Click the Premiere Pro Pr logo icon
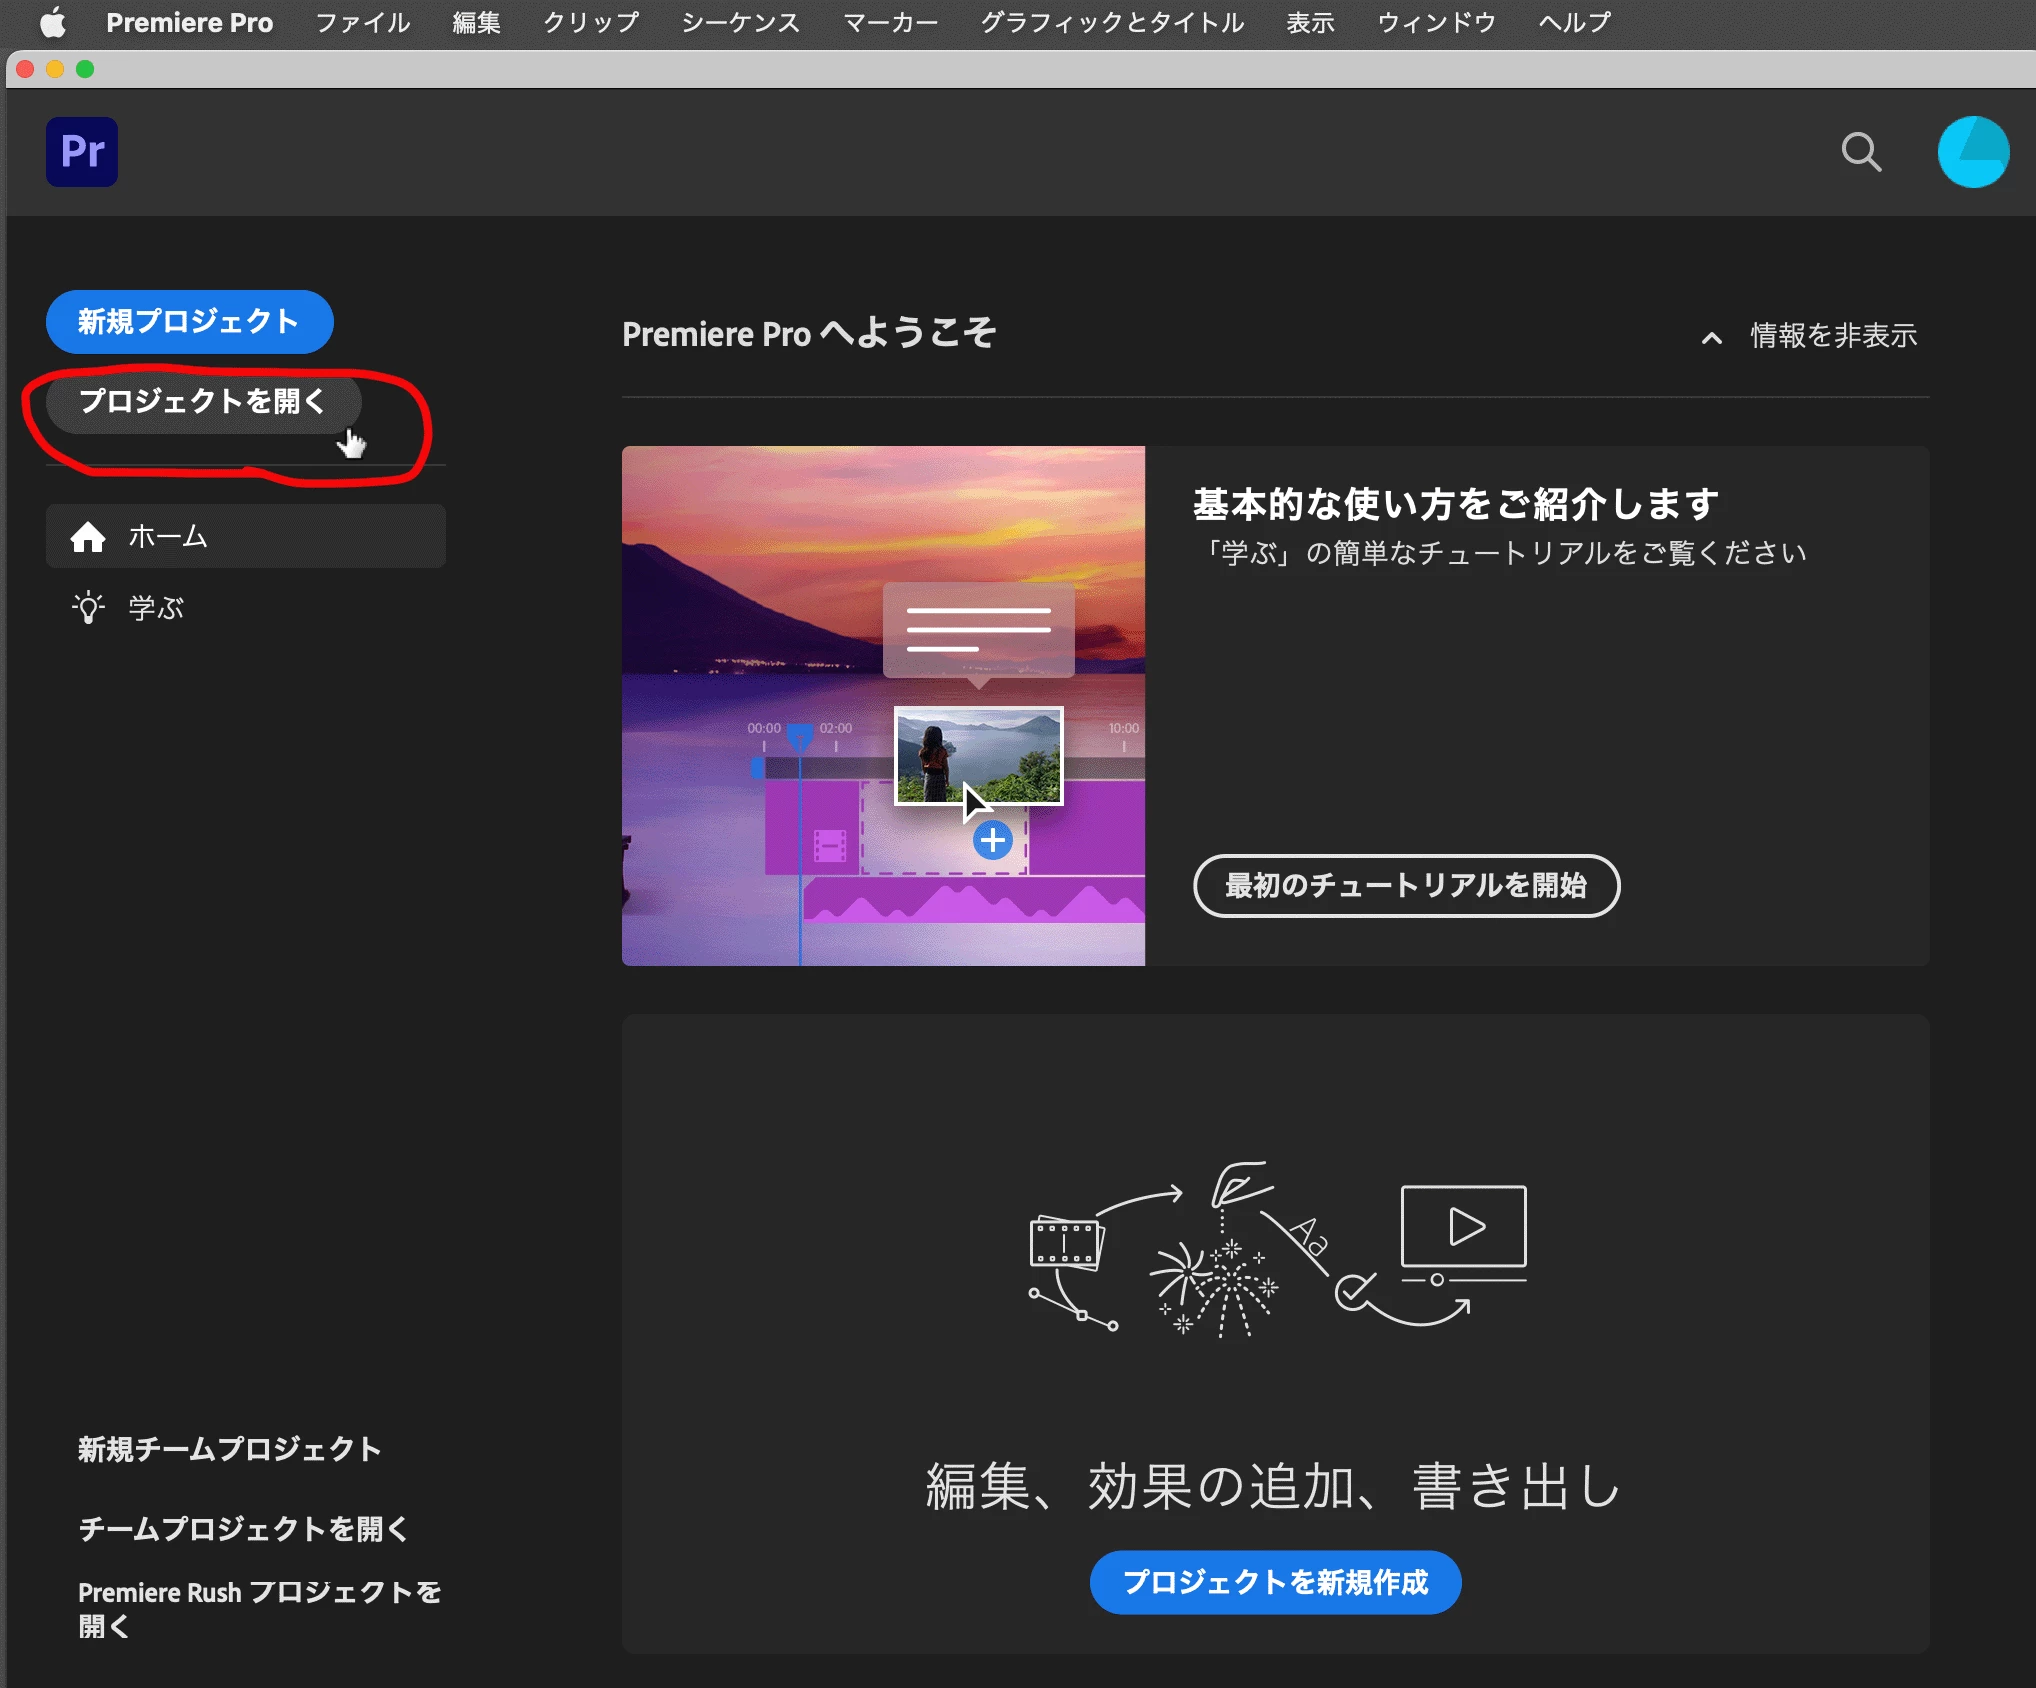2036x1688 pixels. pos(82,152)
